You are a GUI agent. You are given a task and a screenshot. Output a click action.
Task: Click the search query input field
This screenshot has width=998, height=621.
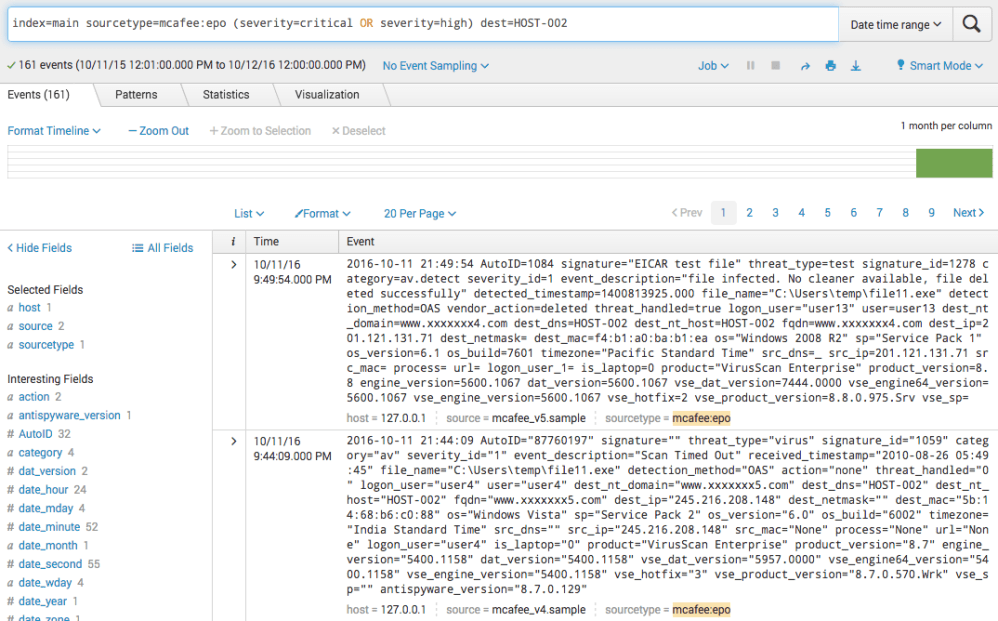click(420, 23)
